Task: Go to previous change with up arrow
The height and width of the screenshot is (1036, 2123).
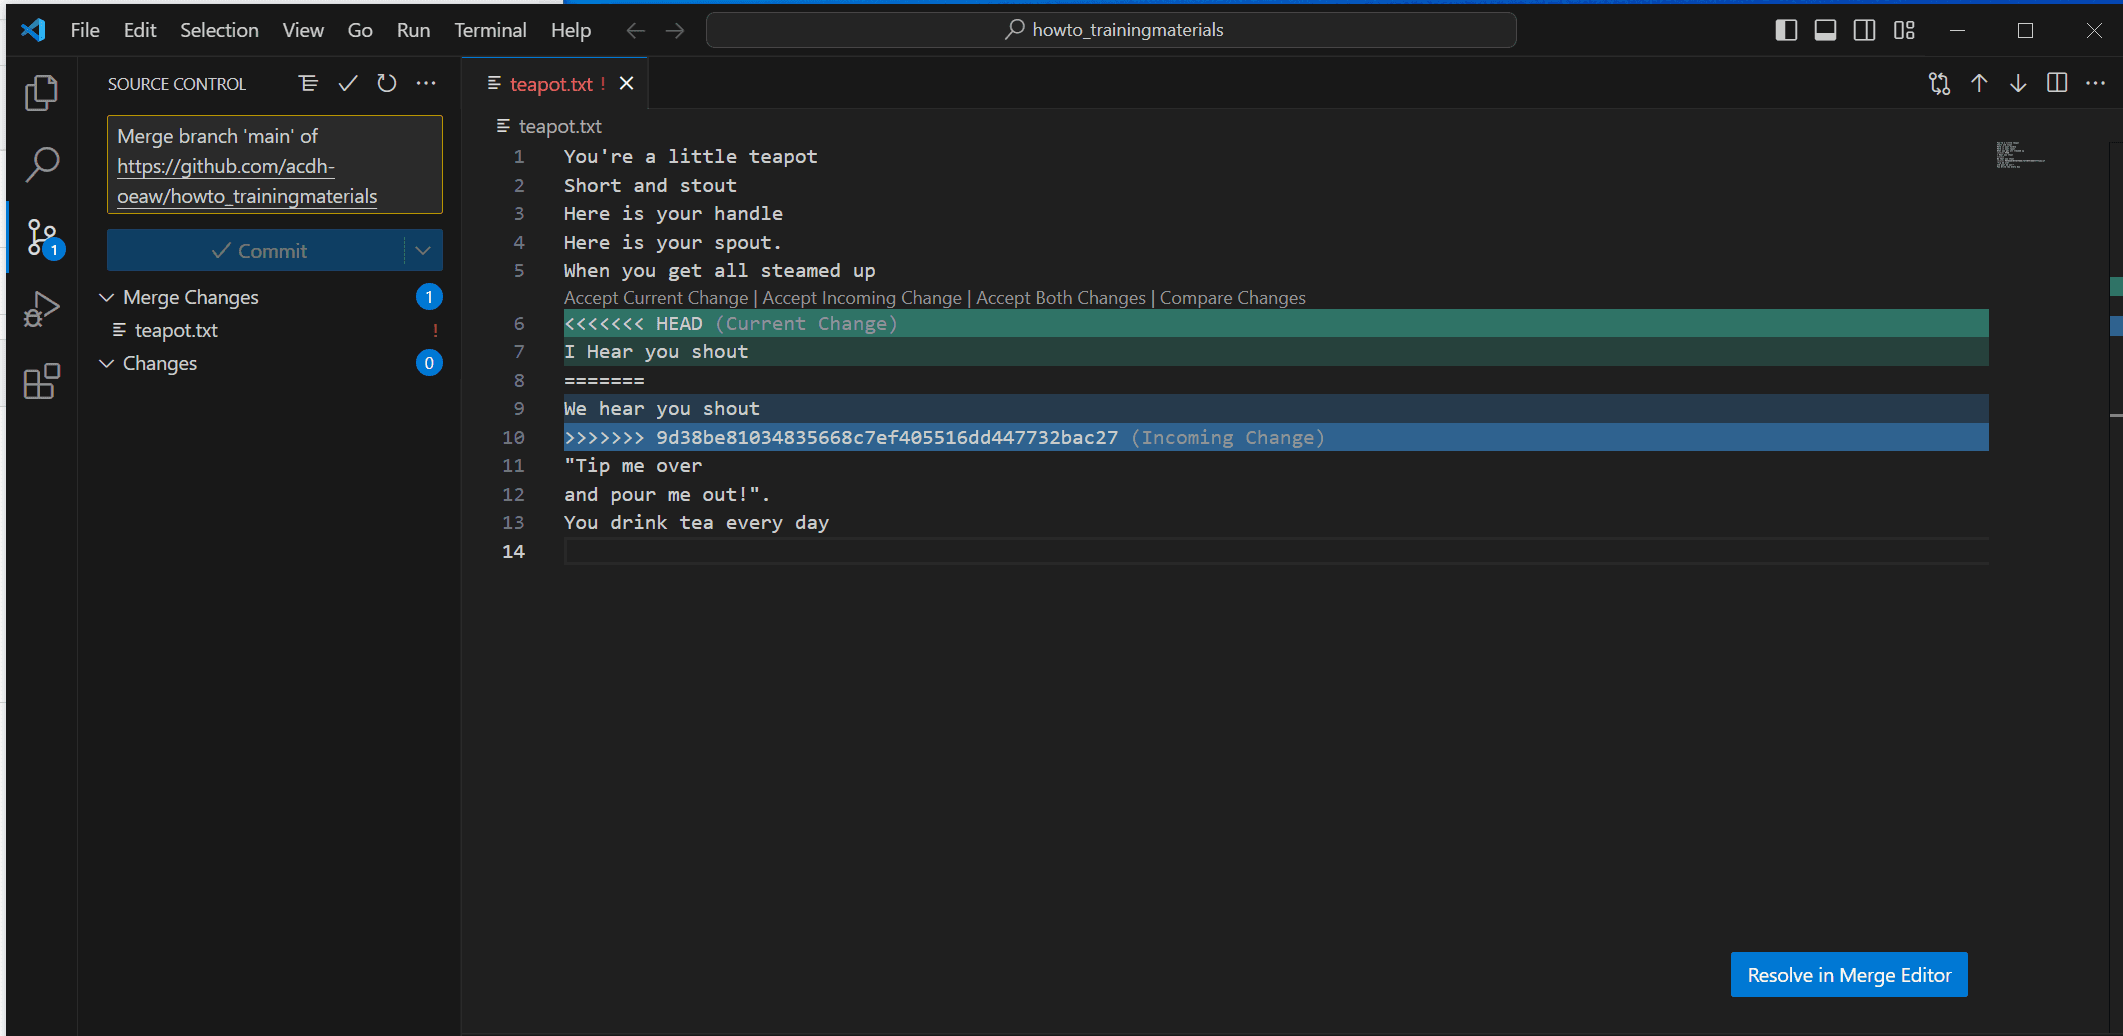Action: [x=1979, y=84]
